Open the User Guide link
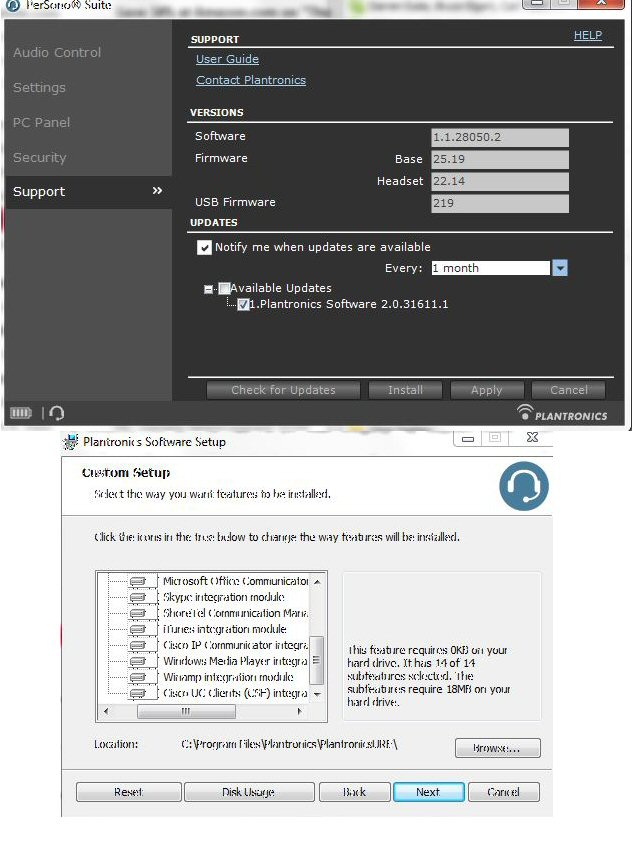632x850 pixels. [227, 59]
